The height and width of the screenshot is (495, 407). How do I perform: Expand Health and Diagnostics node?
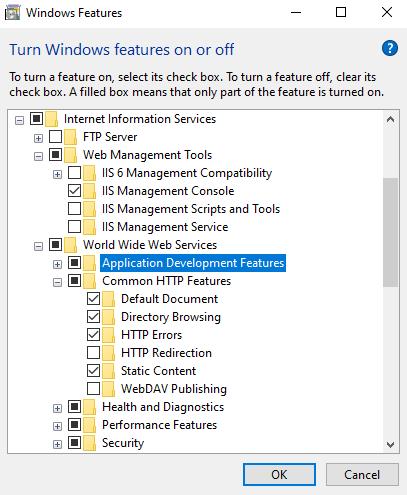coord(58,408)
